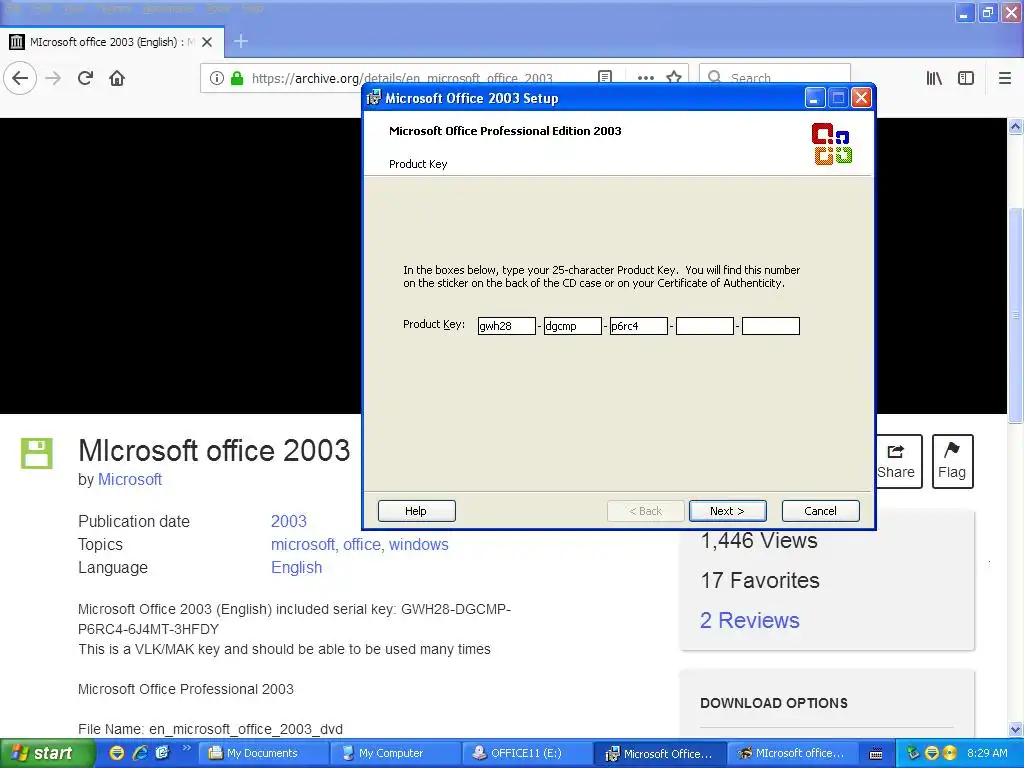
Task: Open the Firefox hamburger menu
Action: point(1005,78)
